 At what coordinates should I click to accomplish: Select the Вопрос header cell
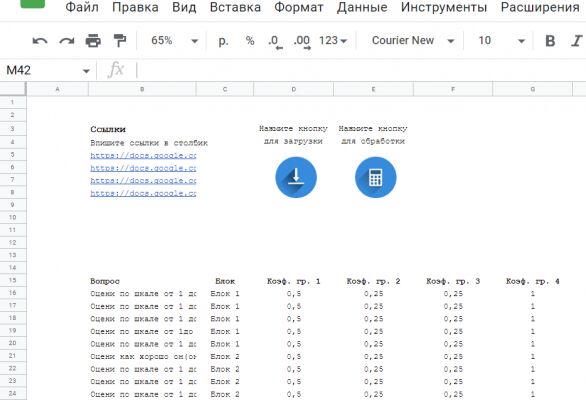[x=142, y=281]
